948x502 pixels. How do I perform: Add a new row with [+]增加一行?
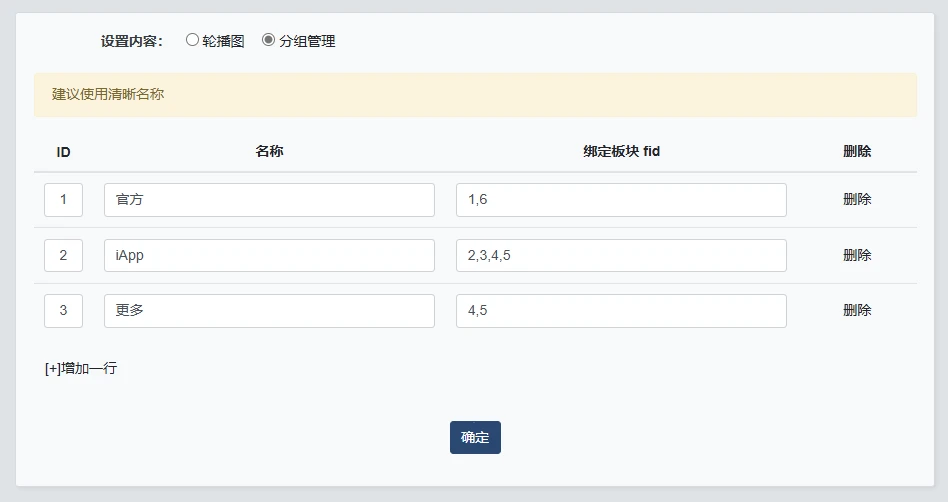pyautogui.click(x=81, y=368)
